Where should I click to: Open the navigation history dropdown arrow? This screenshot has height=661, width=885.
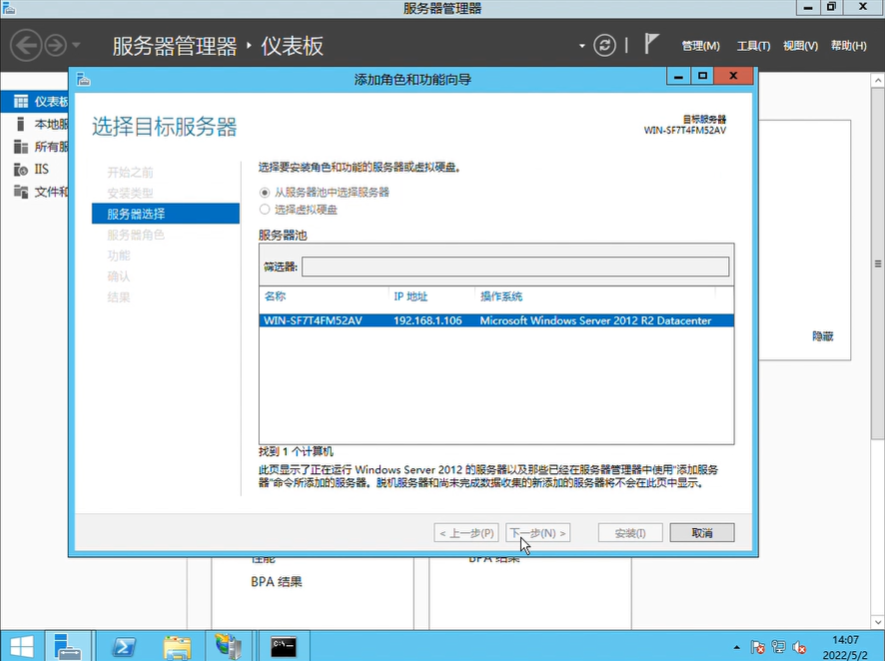pyautogui.click(x=76, y=45)
